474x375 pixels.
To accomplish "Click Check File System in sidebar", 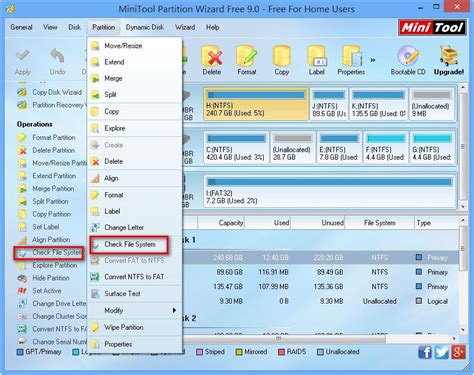I will [49, 253].
